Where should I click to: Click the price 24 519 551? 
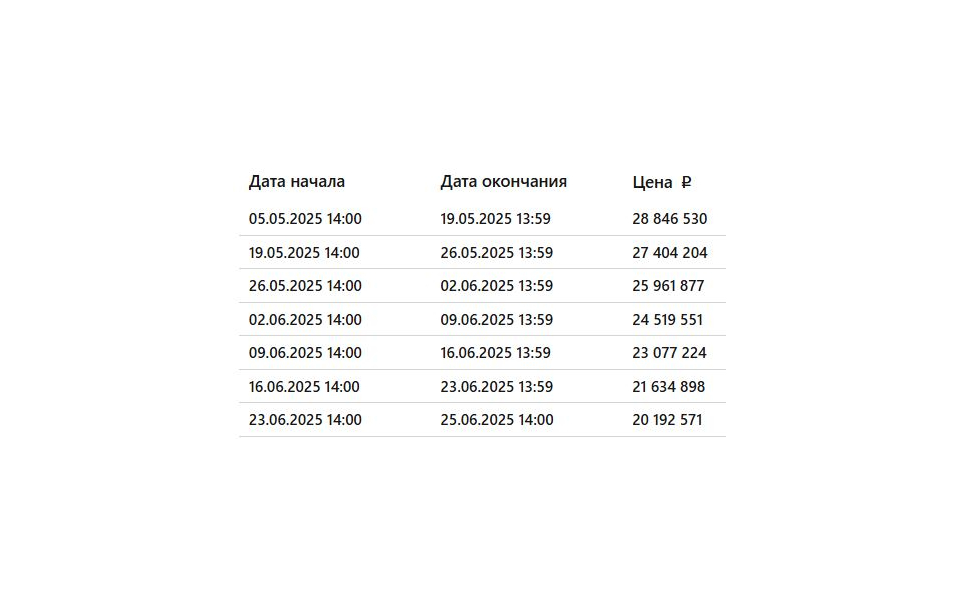(x=667, y=320)
